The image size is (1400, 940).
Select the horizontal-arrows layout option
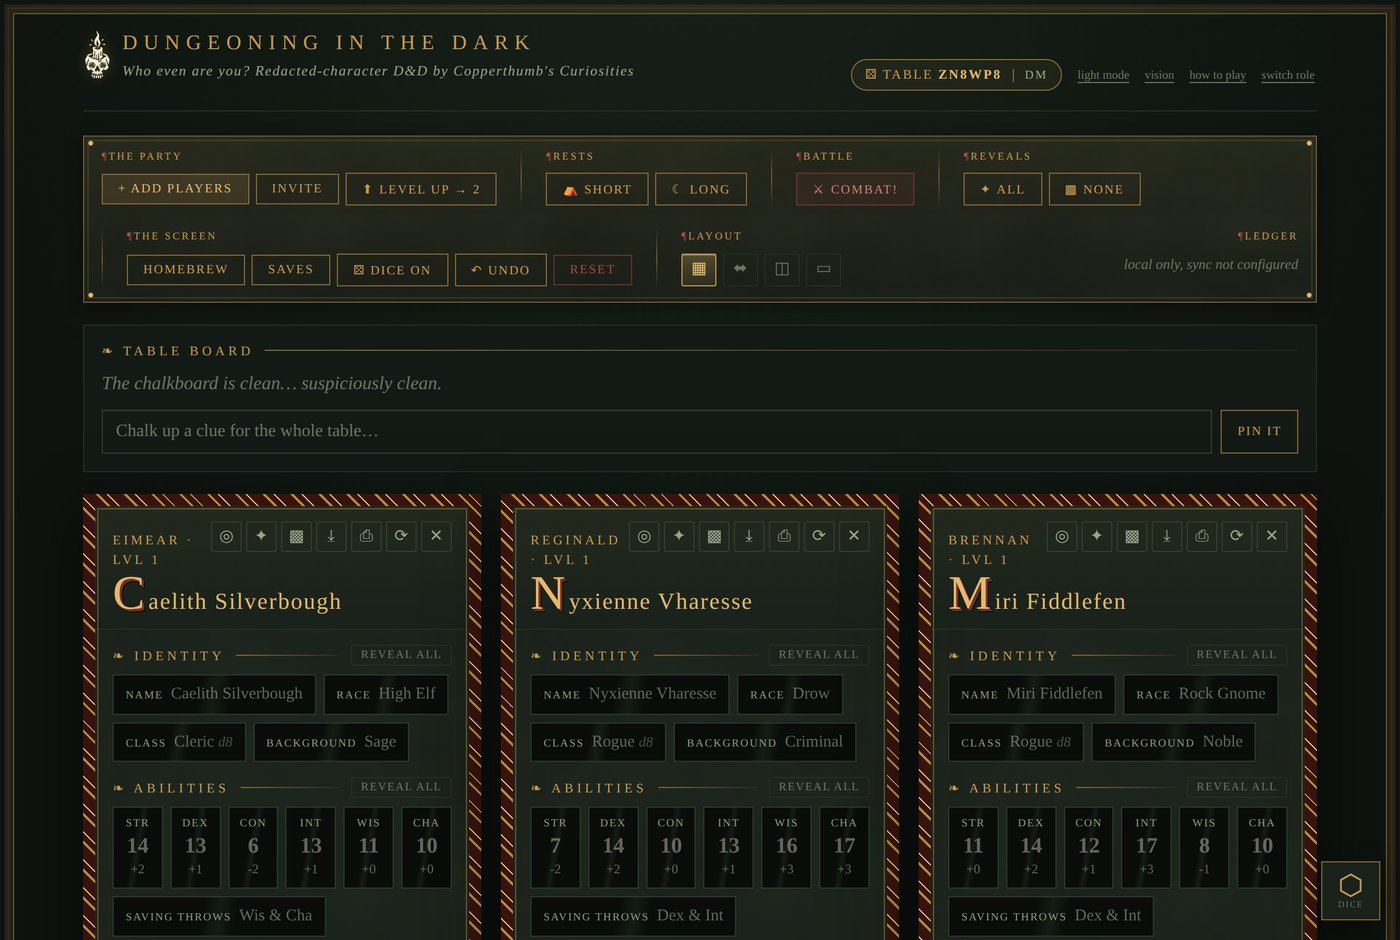click(x=740, y=269)
